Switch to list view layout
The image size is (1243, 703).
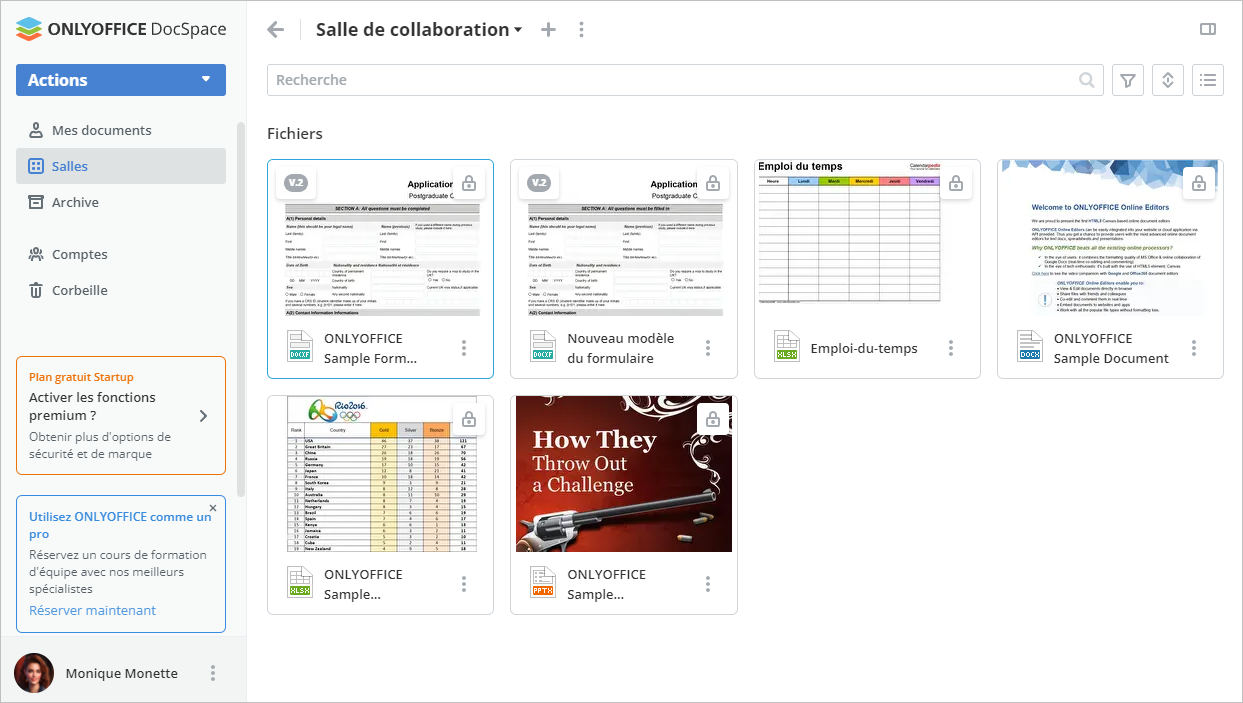click(x=1208, y=80)
